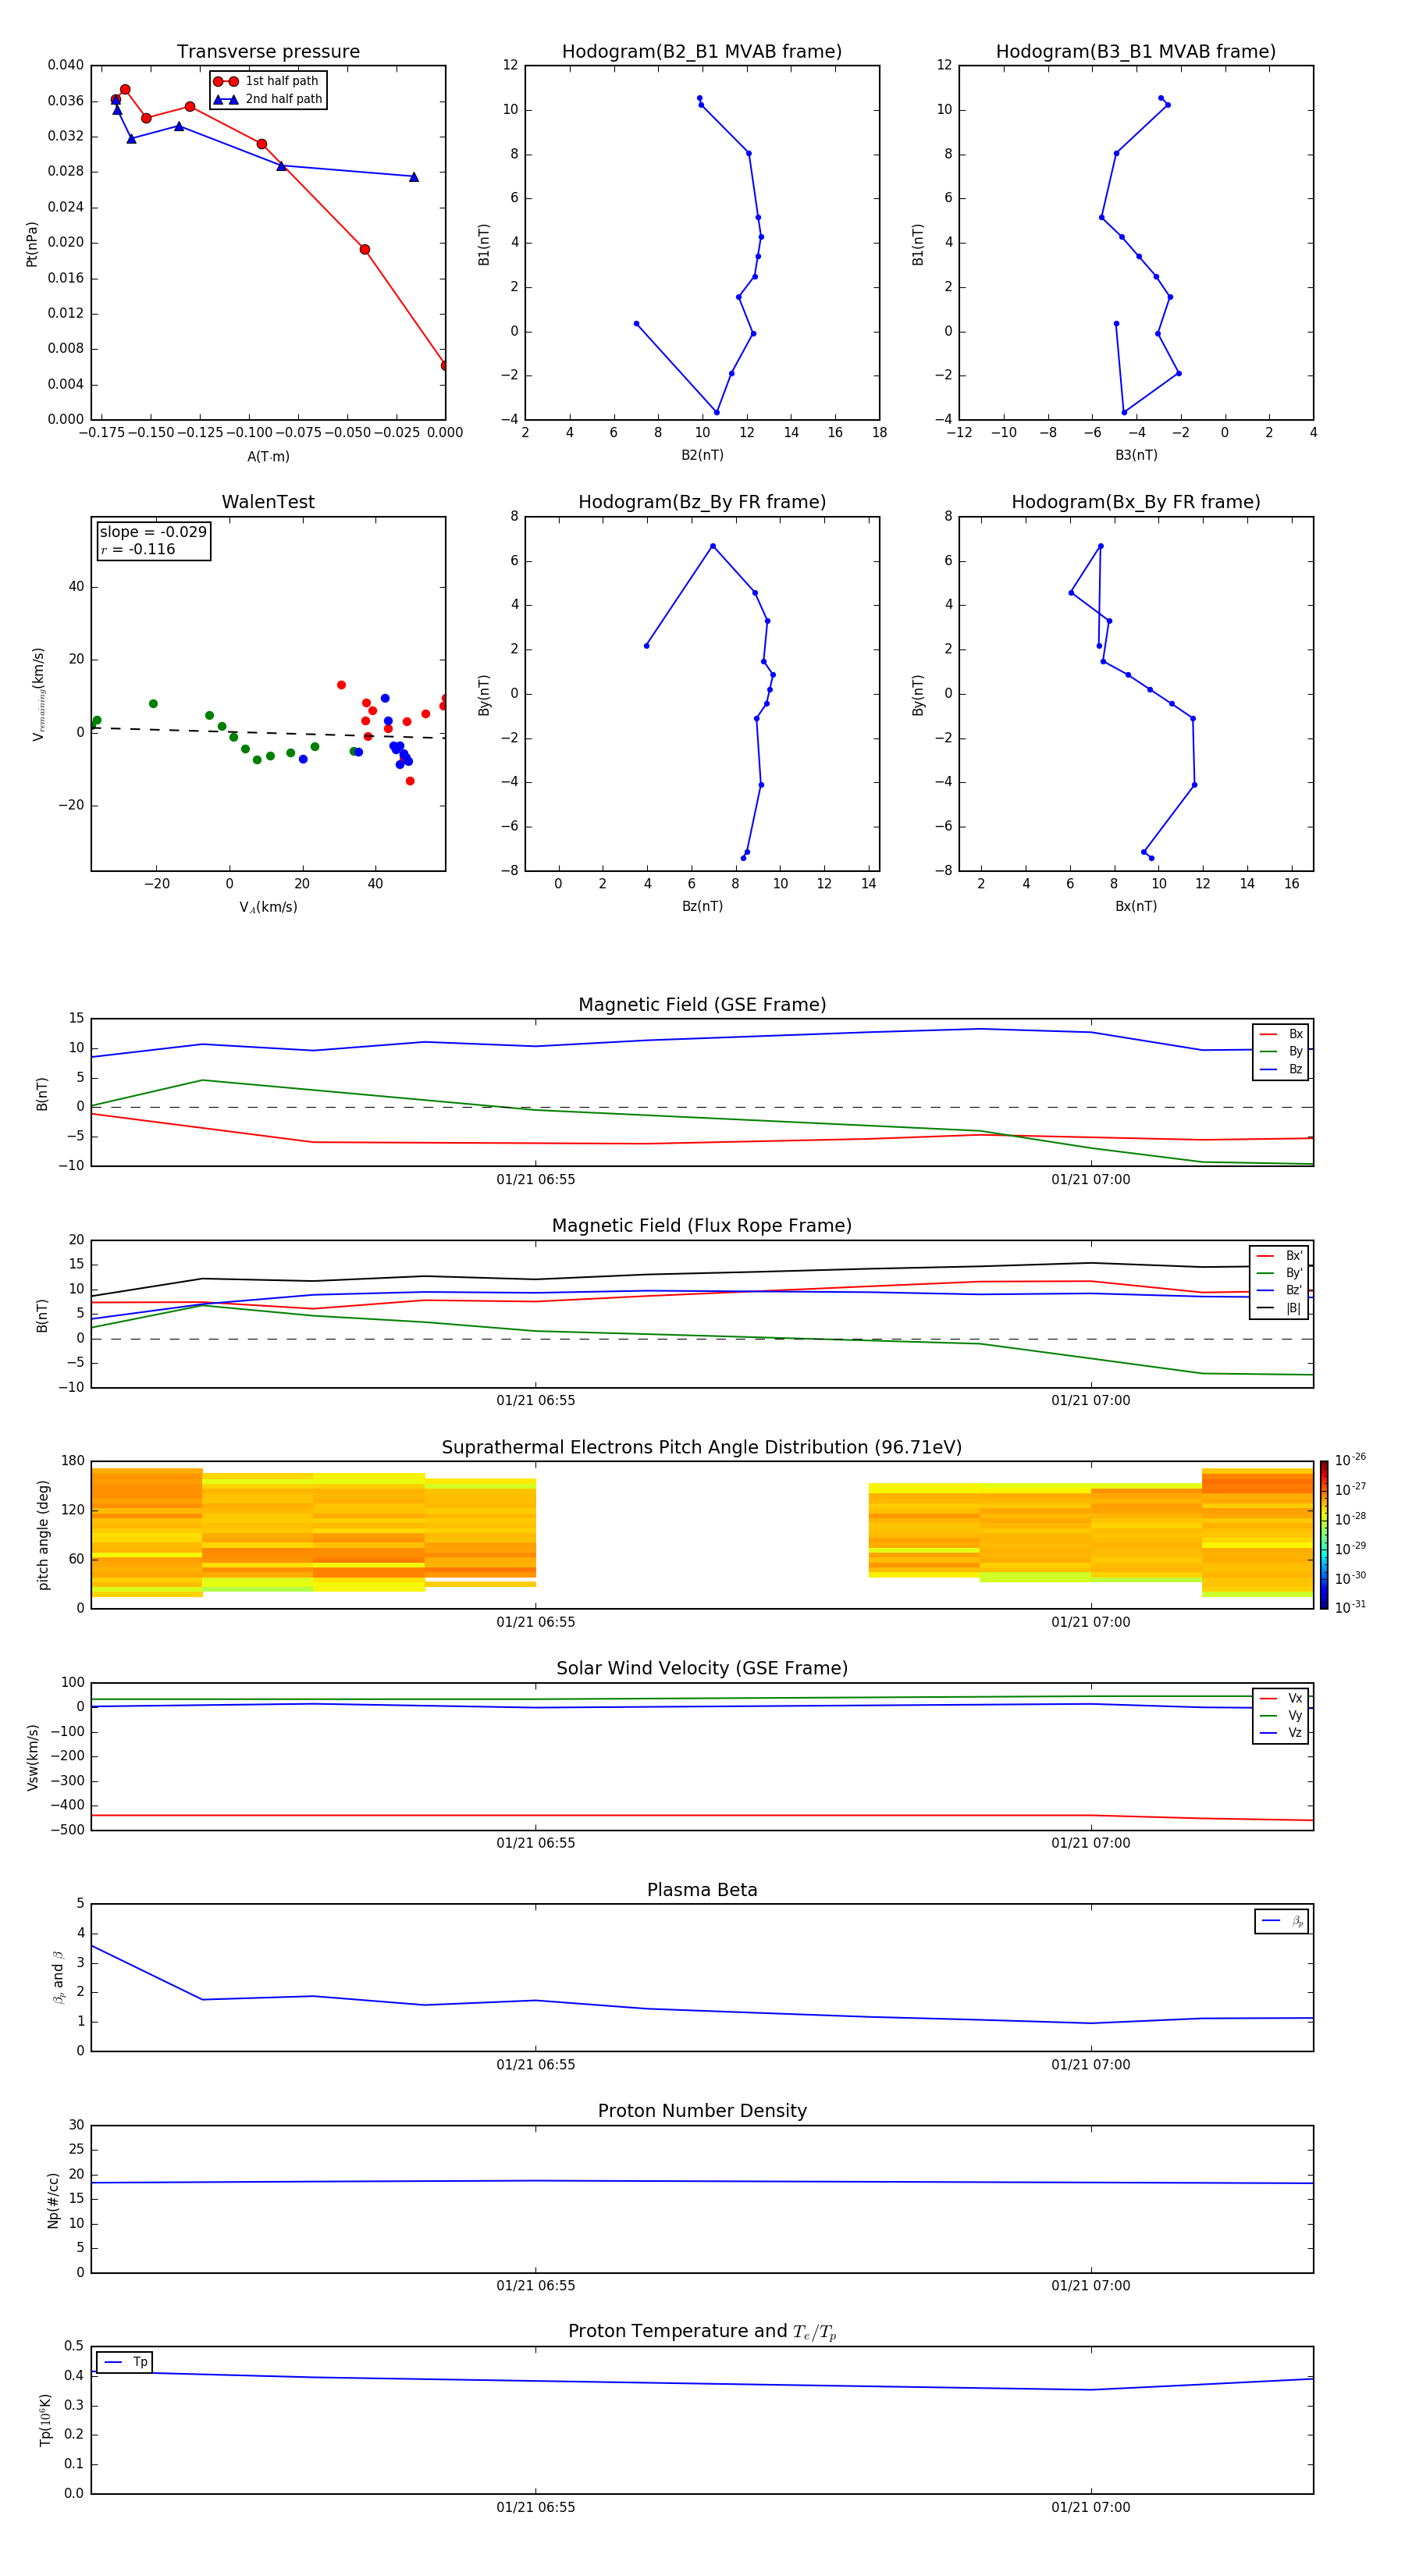Click the βp legend in Plasma Beta plot
Image resolution: width=1405 pixels, height=2576 pixels.
(1282, 1921)
